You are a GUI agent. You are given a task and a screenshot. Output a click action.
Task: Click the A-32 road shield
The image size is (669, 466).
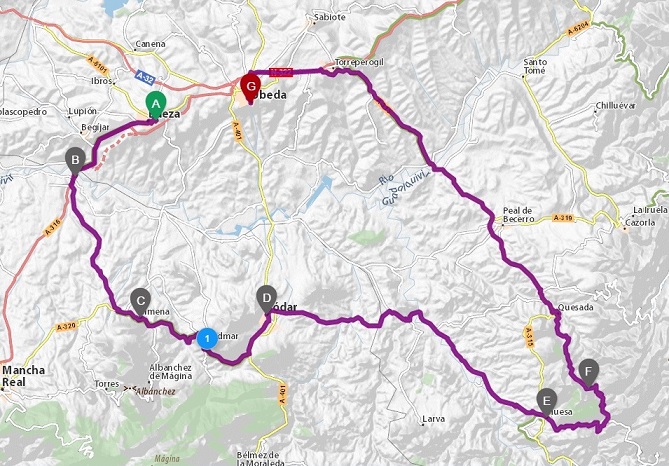point(145,78)
